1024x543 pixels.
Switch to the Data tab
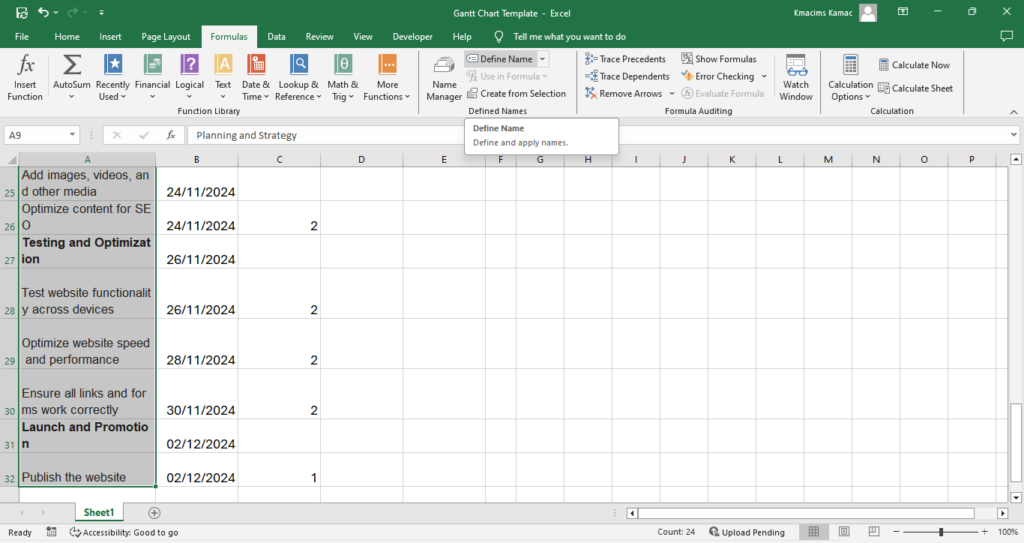coord(276,37)
